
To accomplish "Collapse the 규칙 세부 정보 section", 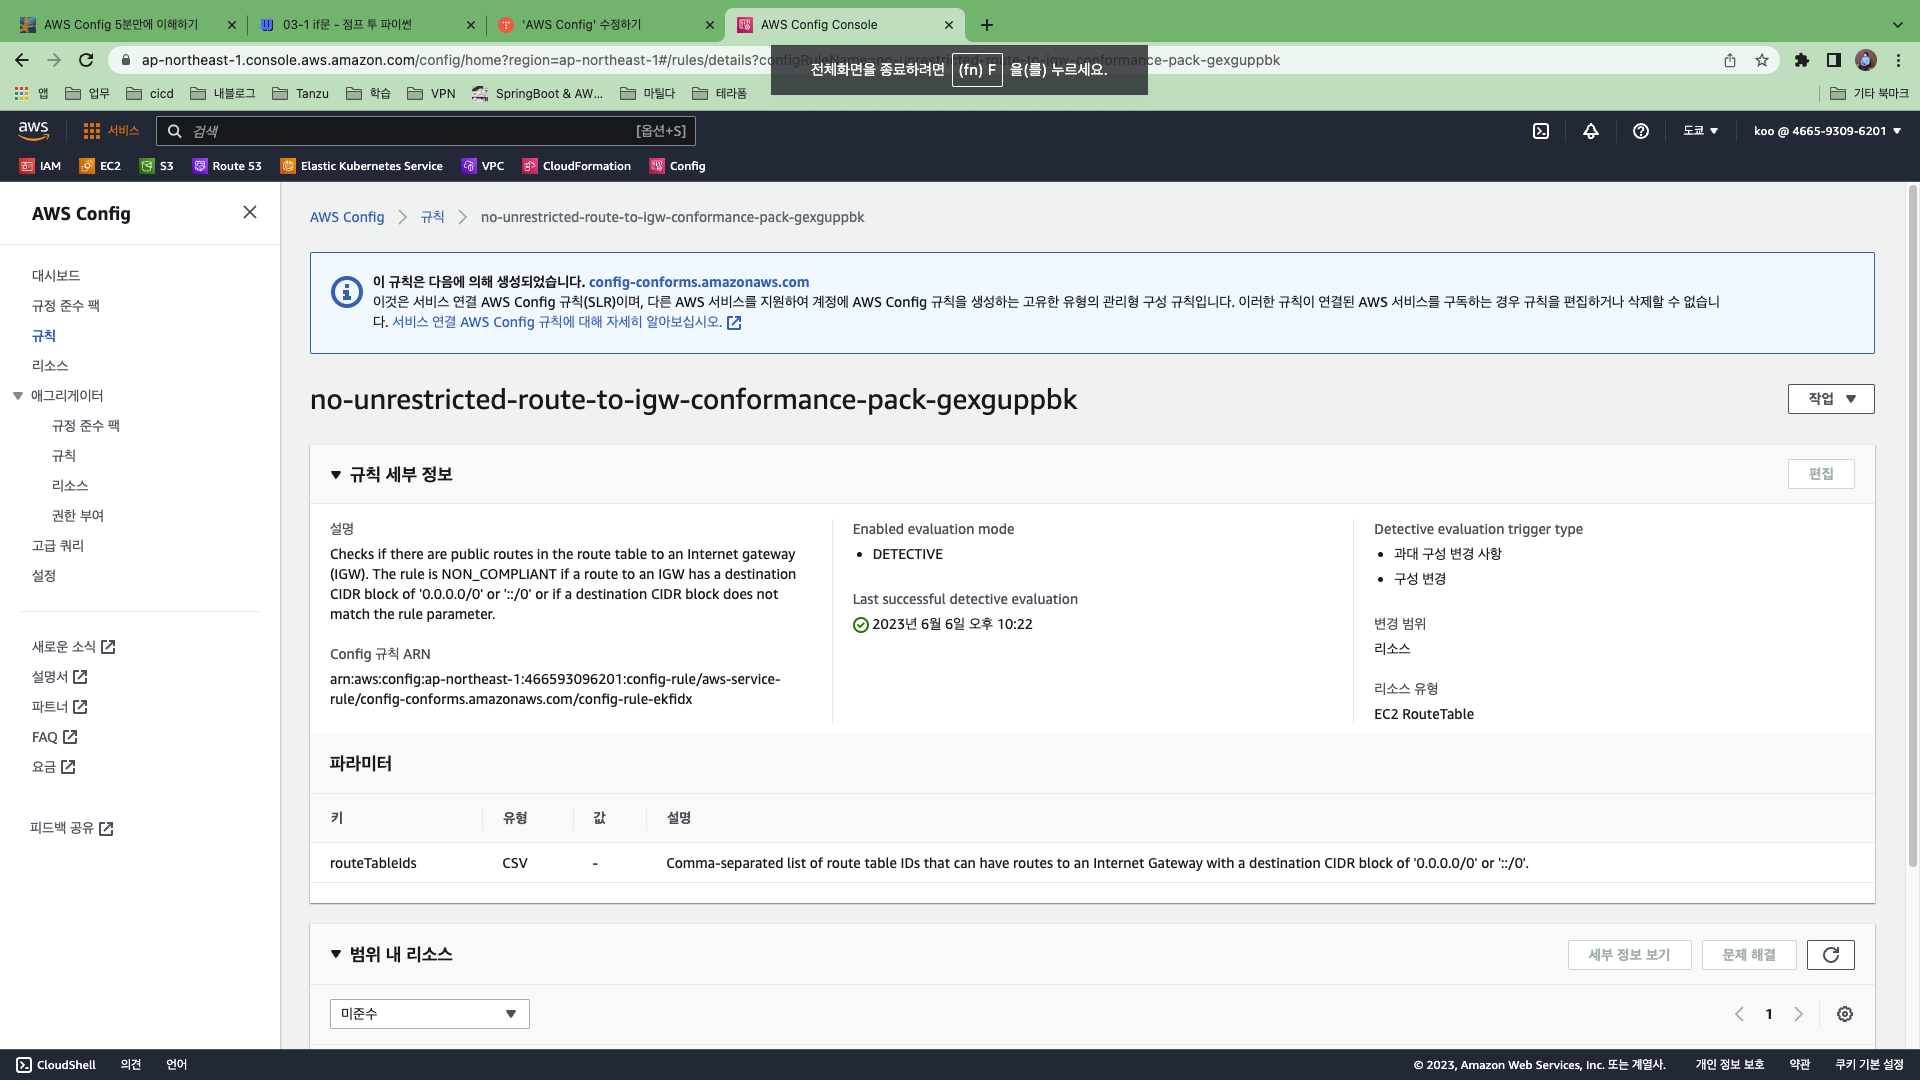I will tap(336, 475).
